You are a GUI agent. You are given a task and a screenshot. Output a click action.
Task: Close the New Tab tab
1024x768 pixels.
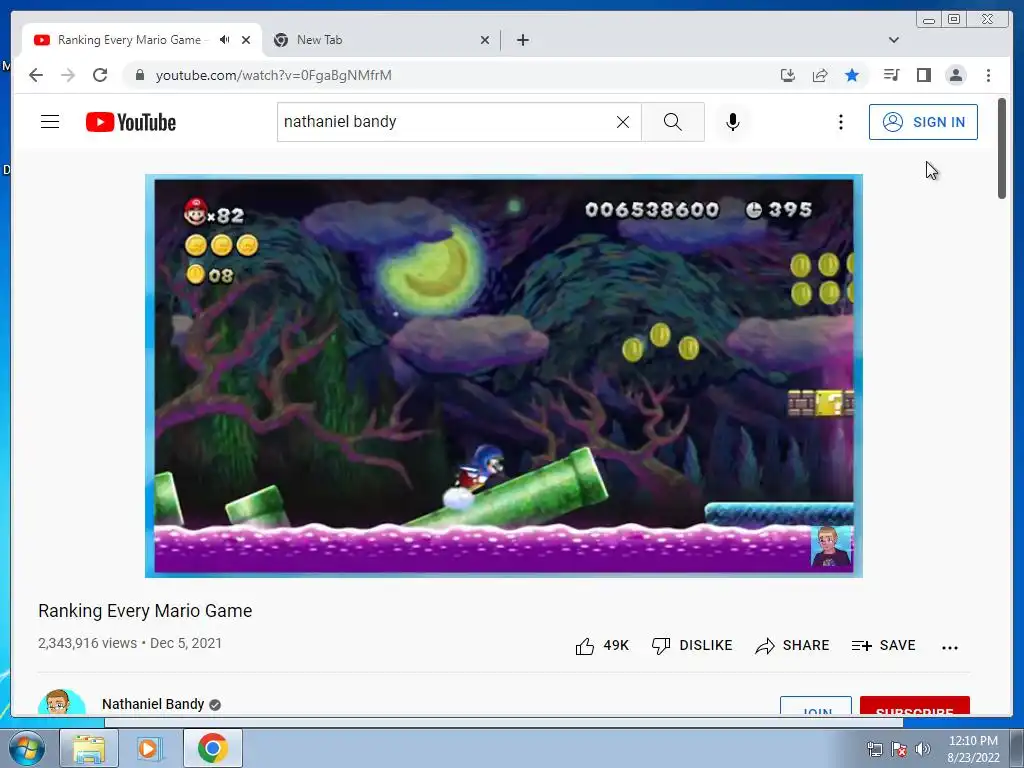tap(485, 40)
